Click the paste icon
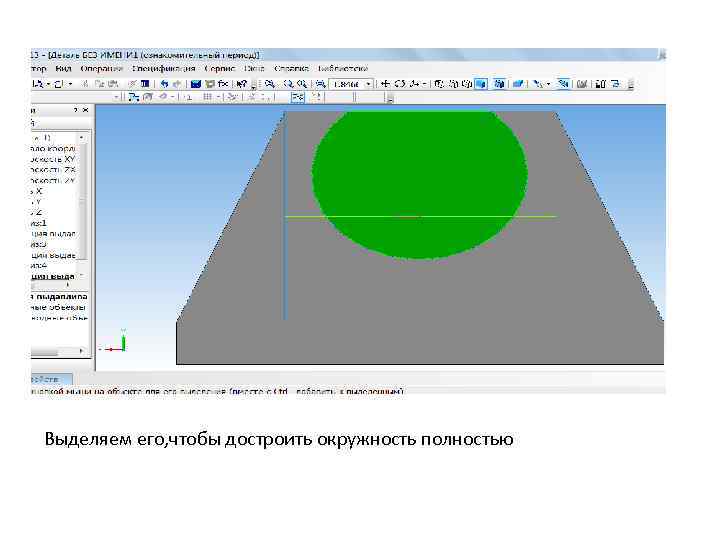Screen dimensions: 720x540 click(113, 84)
